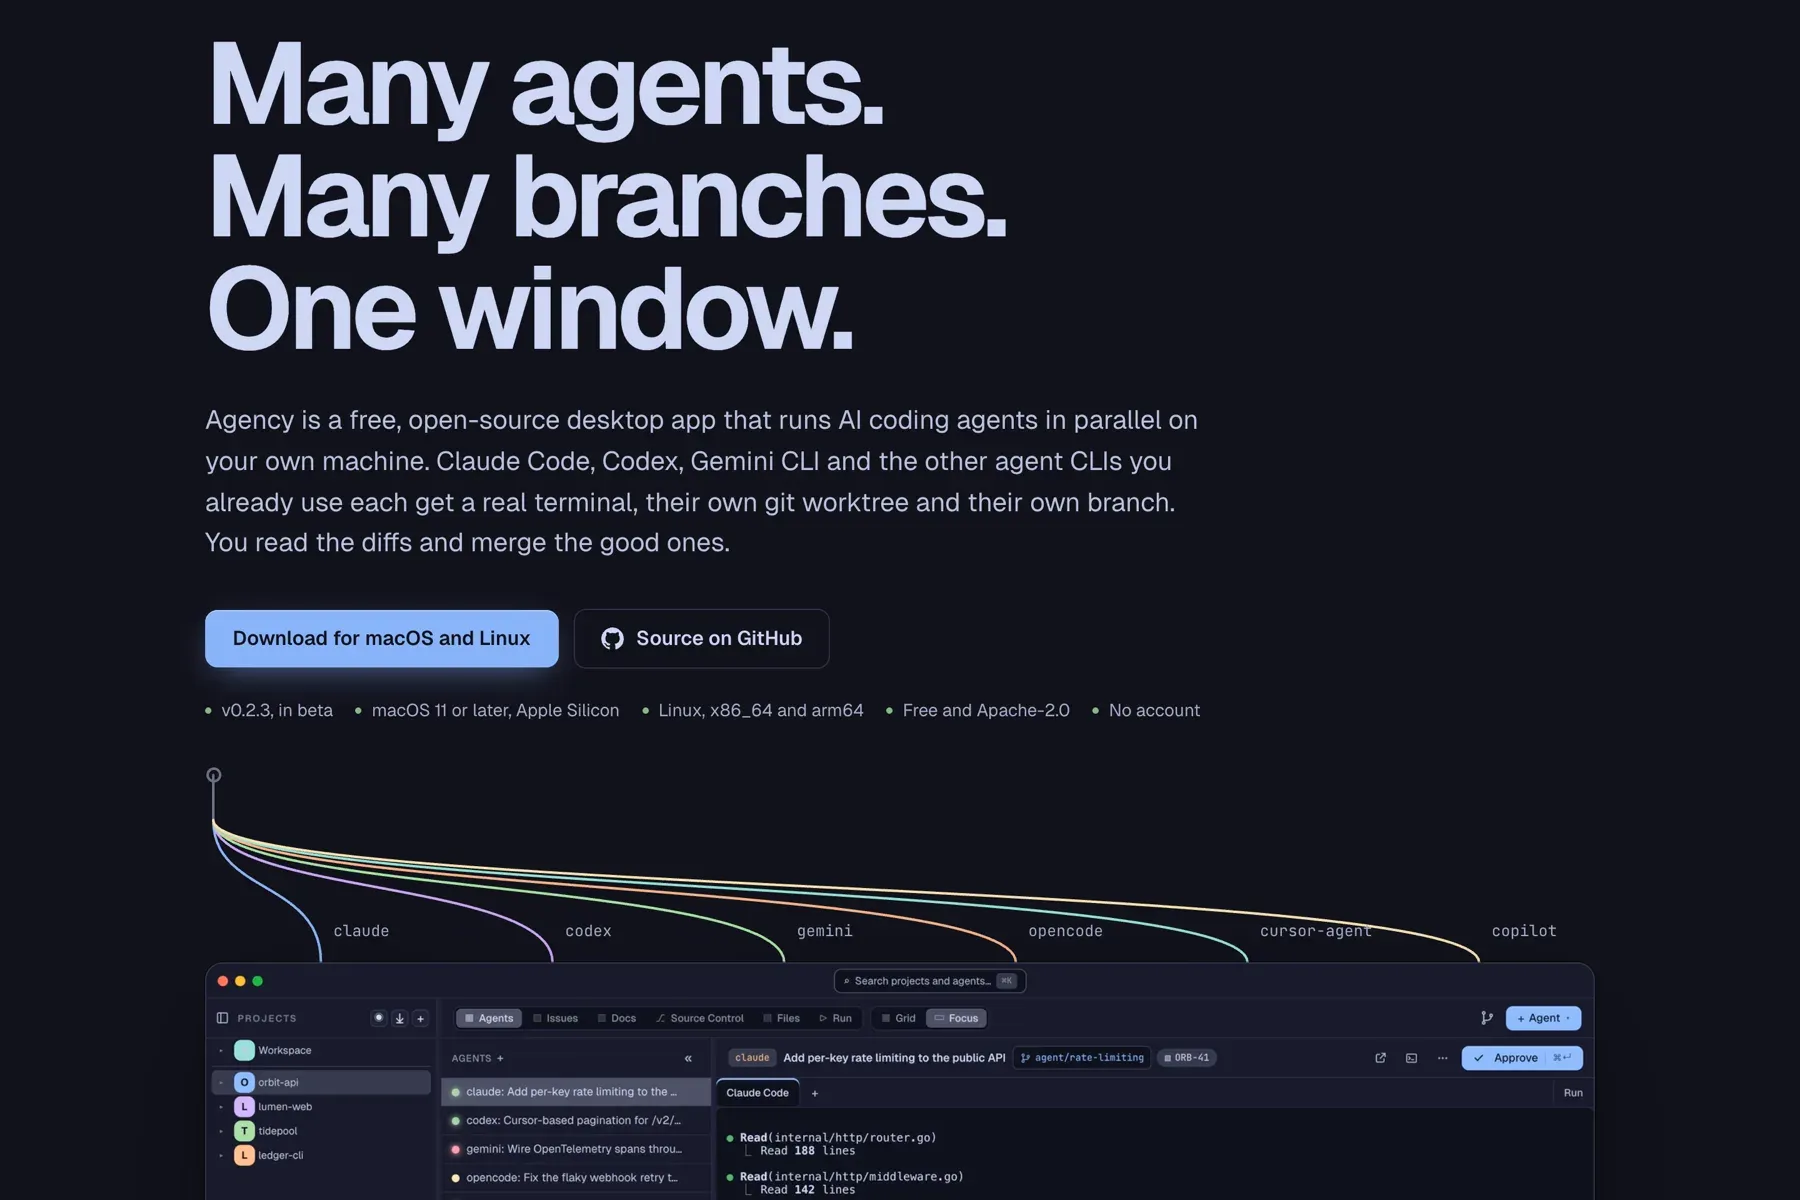Expand the tidepool project arrow
This screenshot has height=1200, width=1800.
(221, 1131)
